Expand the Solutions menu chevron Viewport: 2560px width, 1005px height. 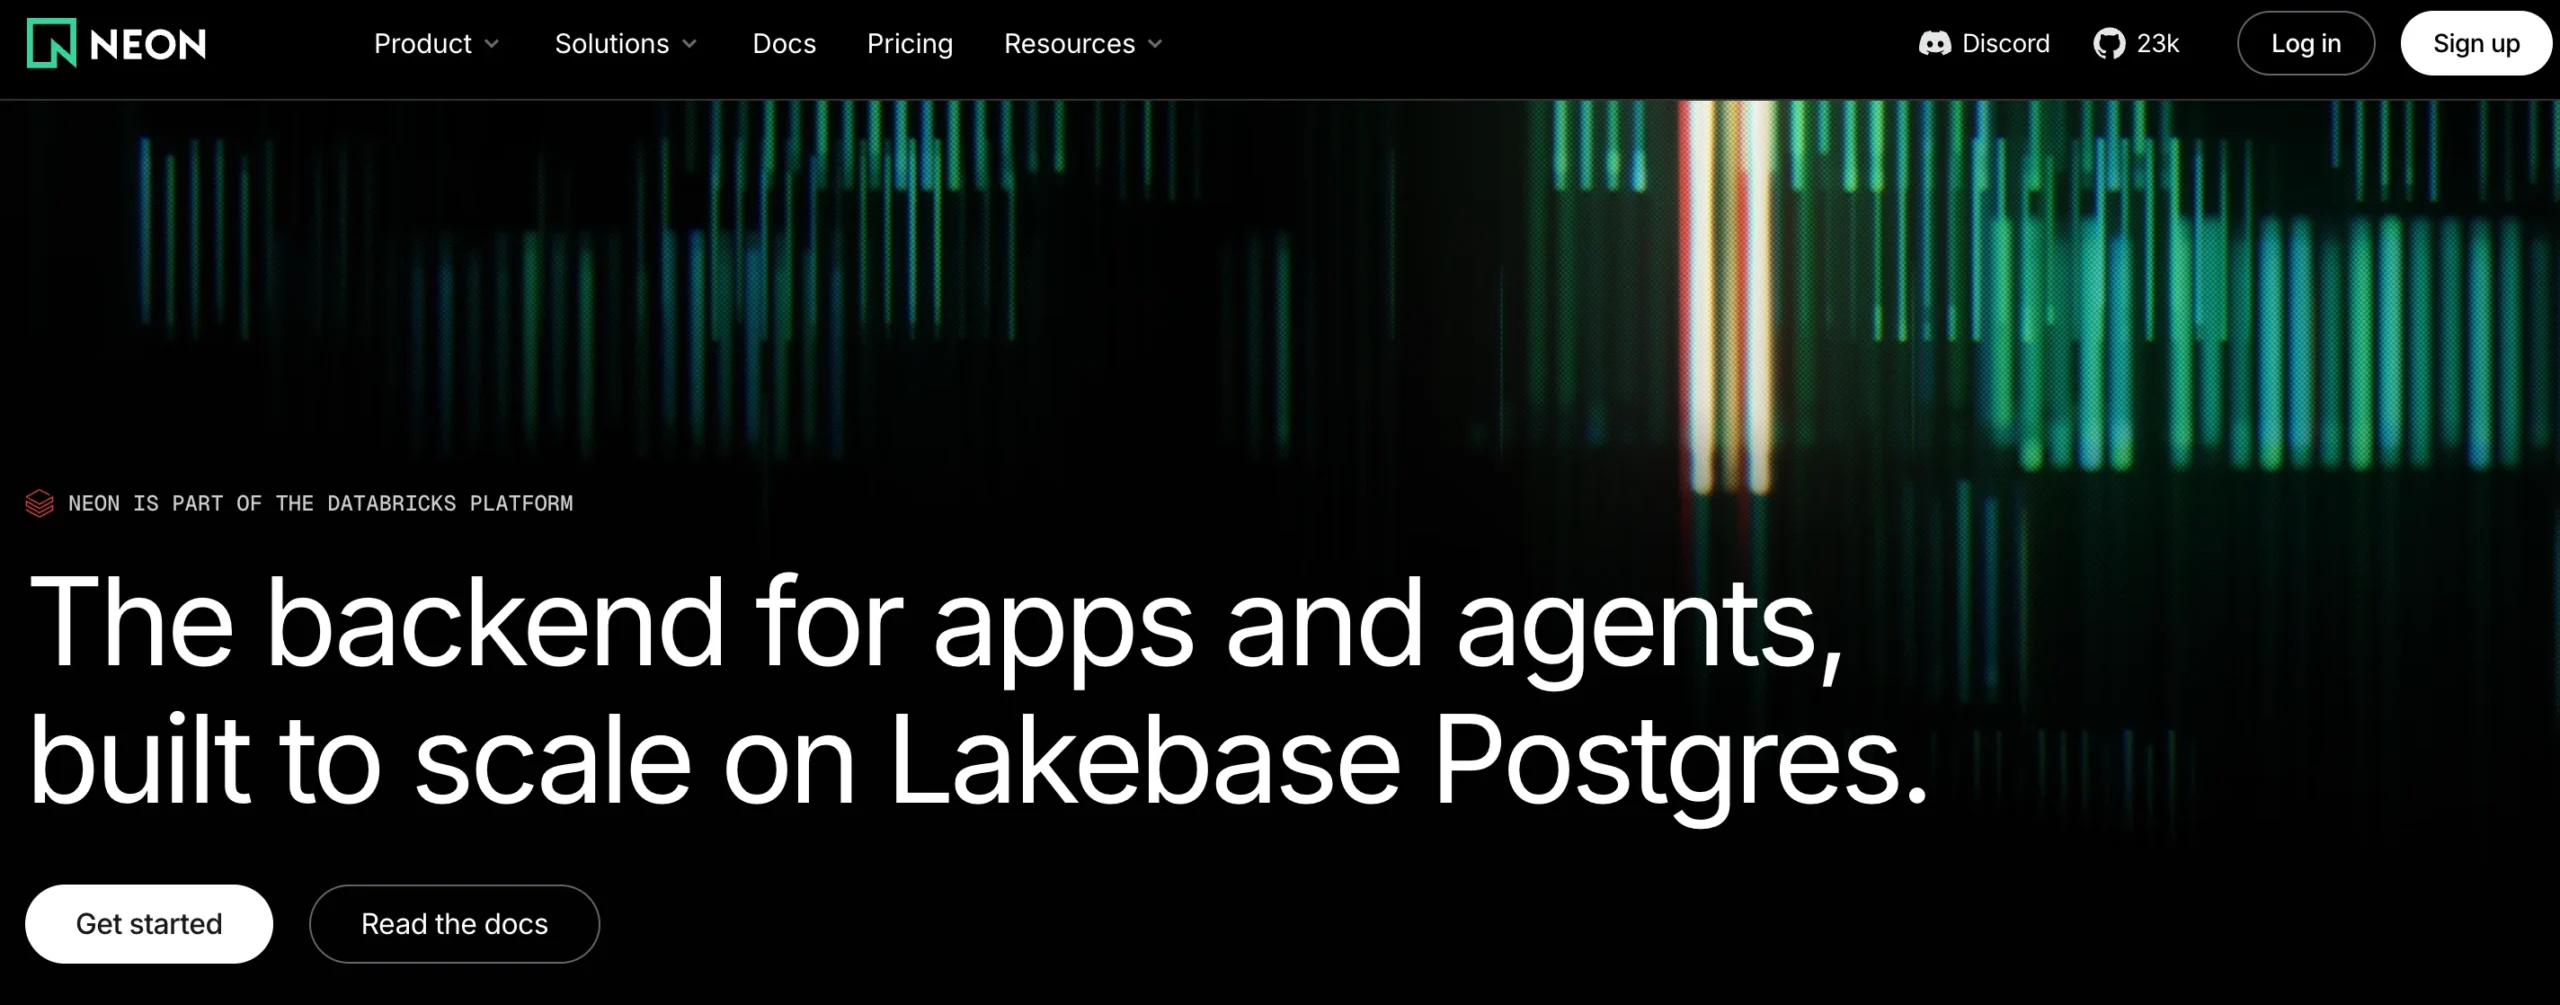click(x=690, y=44)
